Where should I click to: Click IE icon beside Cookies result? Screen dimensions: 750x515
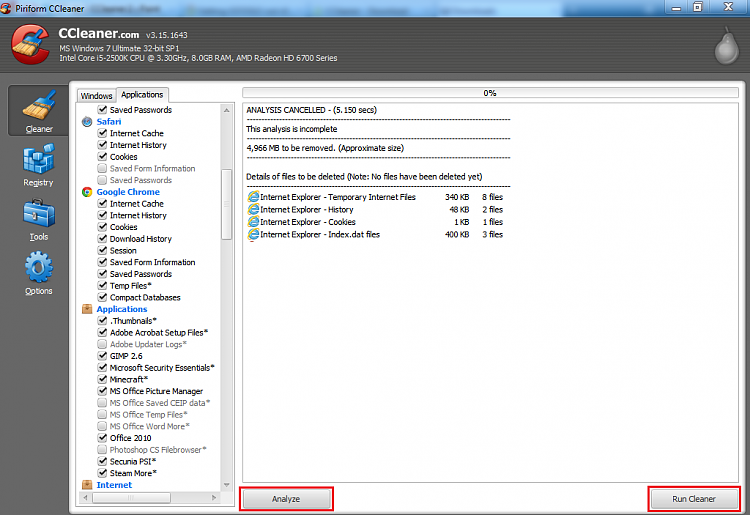tap(253, 222)
